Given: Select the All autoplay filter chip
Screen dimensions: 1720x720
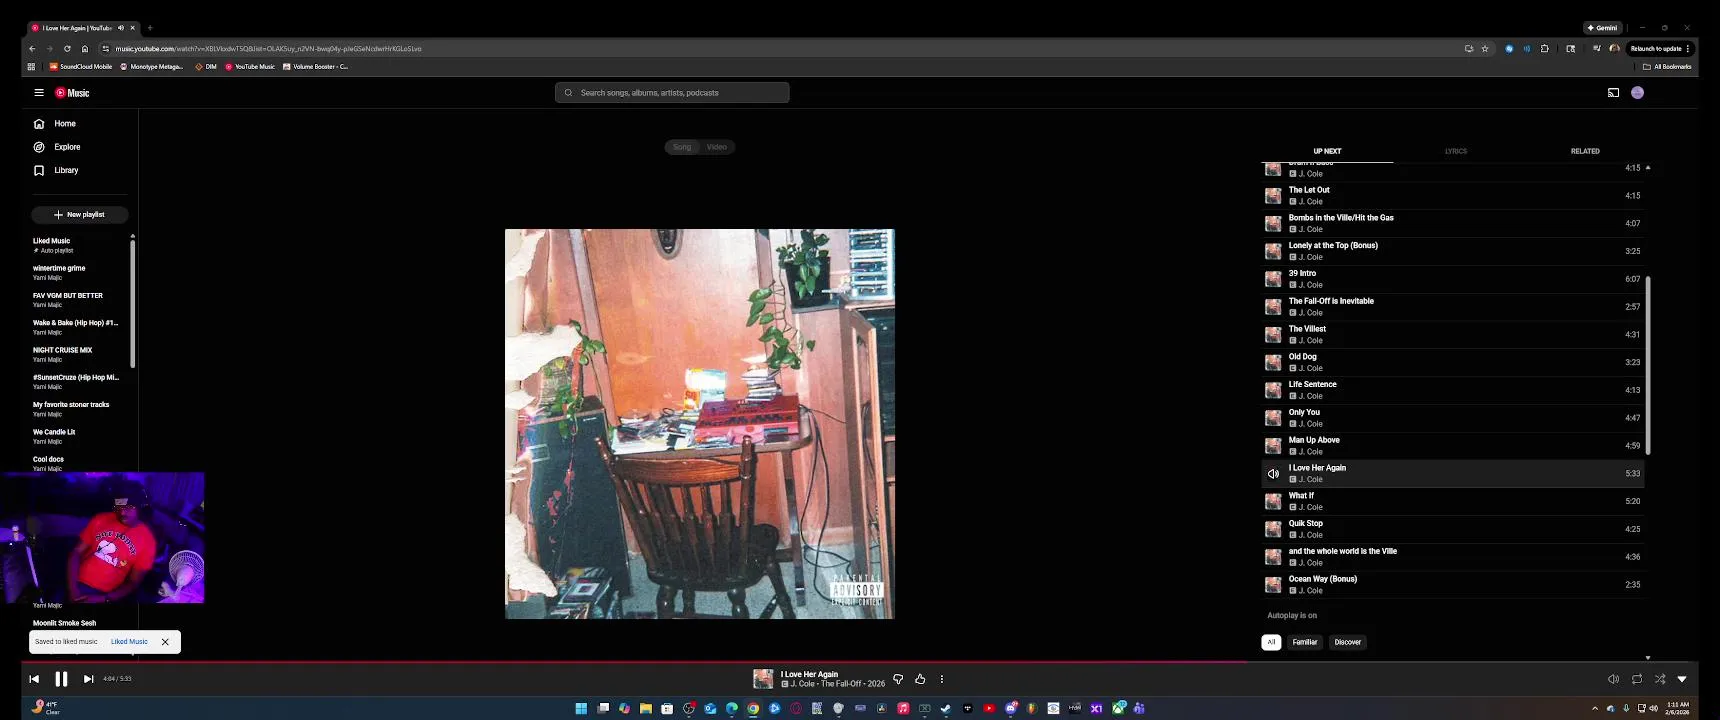Looking at the screenshot, I should 1271,642.
